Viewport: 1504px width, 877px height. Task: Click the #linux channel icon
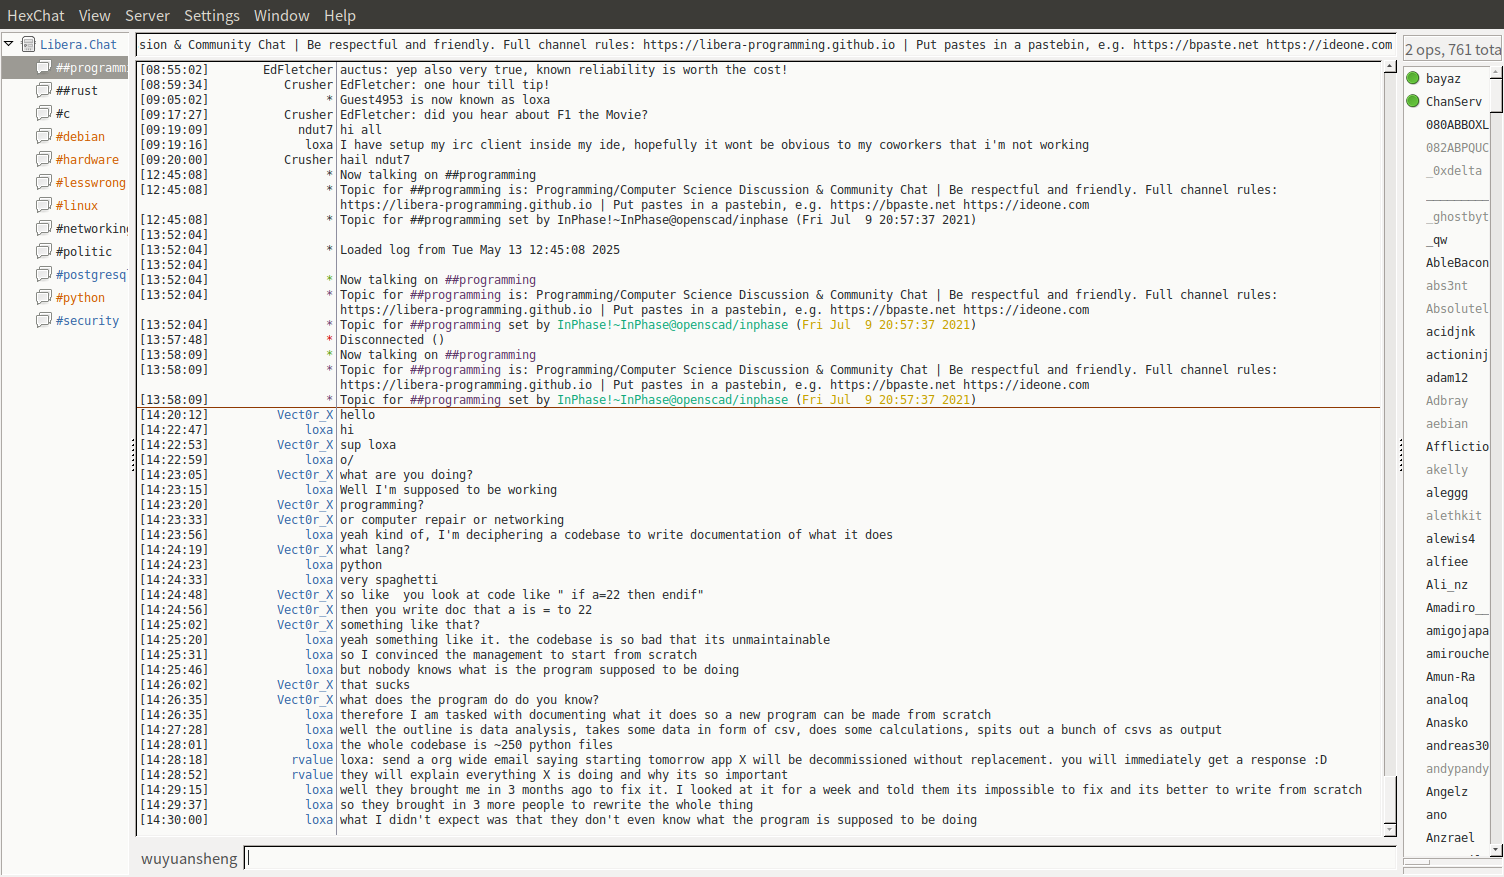pyautogui.click(x=44, y=205)
